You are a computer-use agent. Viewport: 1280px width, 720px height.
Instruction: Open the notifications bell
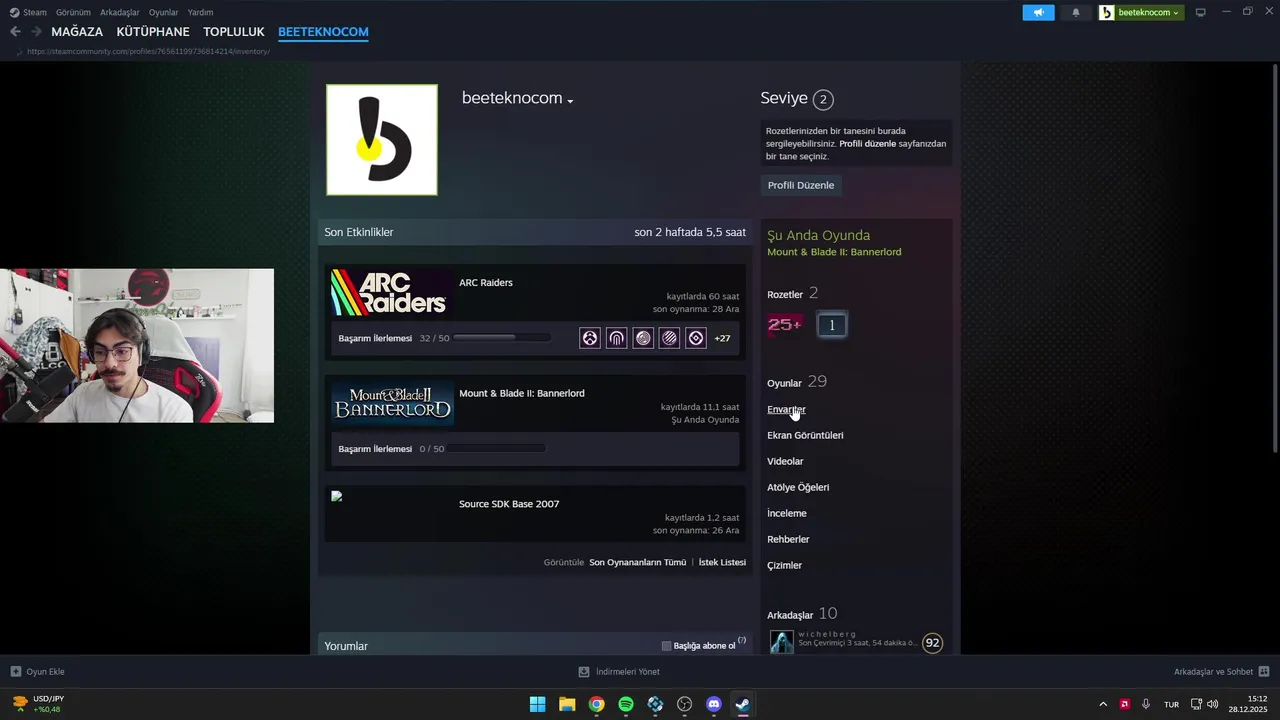tap(1076, 12)
